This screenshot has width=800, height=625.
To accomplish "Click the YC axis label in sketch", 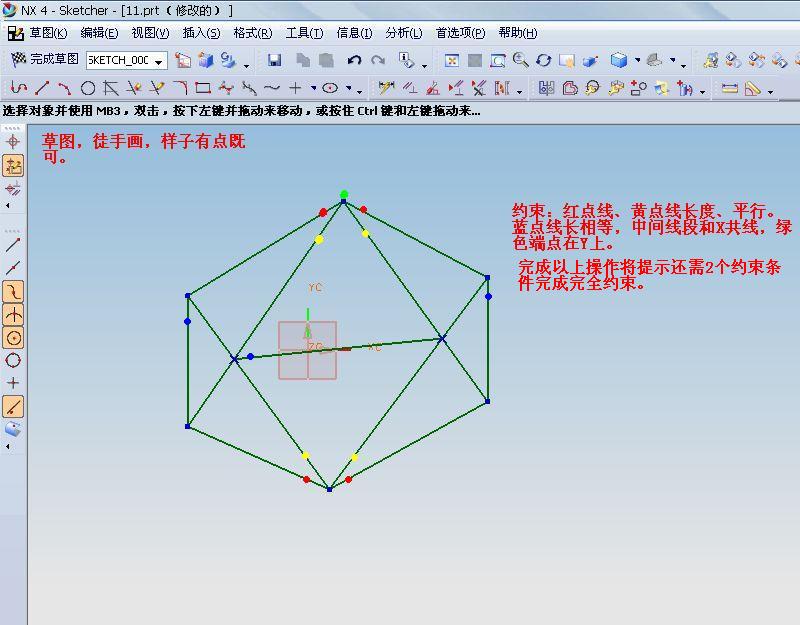I will point(315,288).
